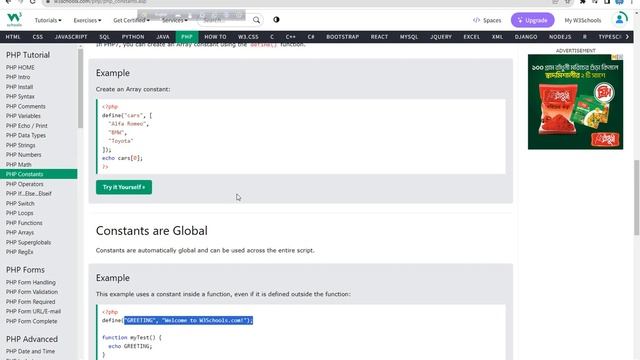The image size is (640, 360).
Task: Open the user profile avatar
Action: pos(620,19)
